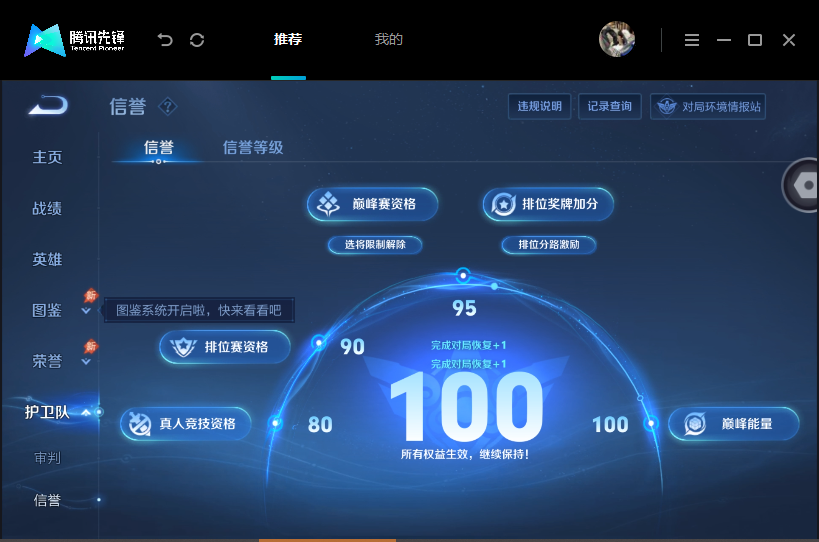Click the 90 node on the arc
819x542 pixels.
(319, 343)
